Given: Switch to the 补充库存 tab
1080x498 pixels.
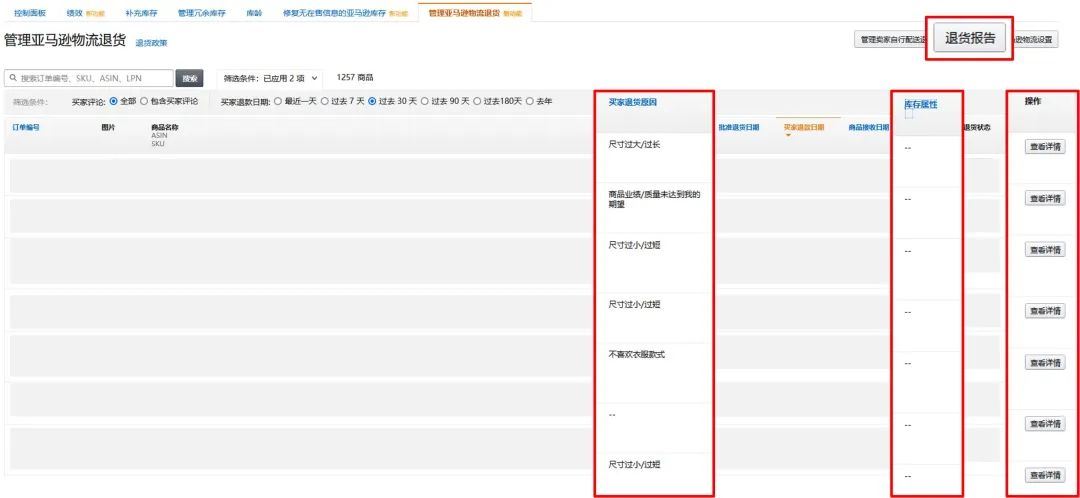Looking at the screenshot, I should click(x=141, y=13).
